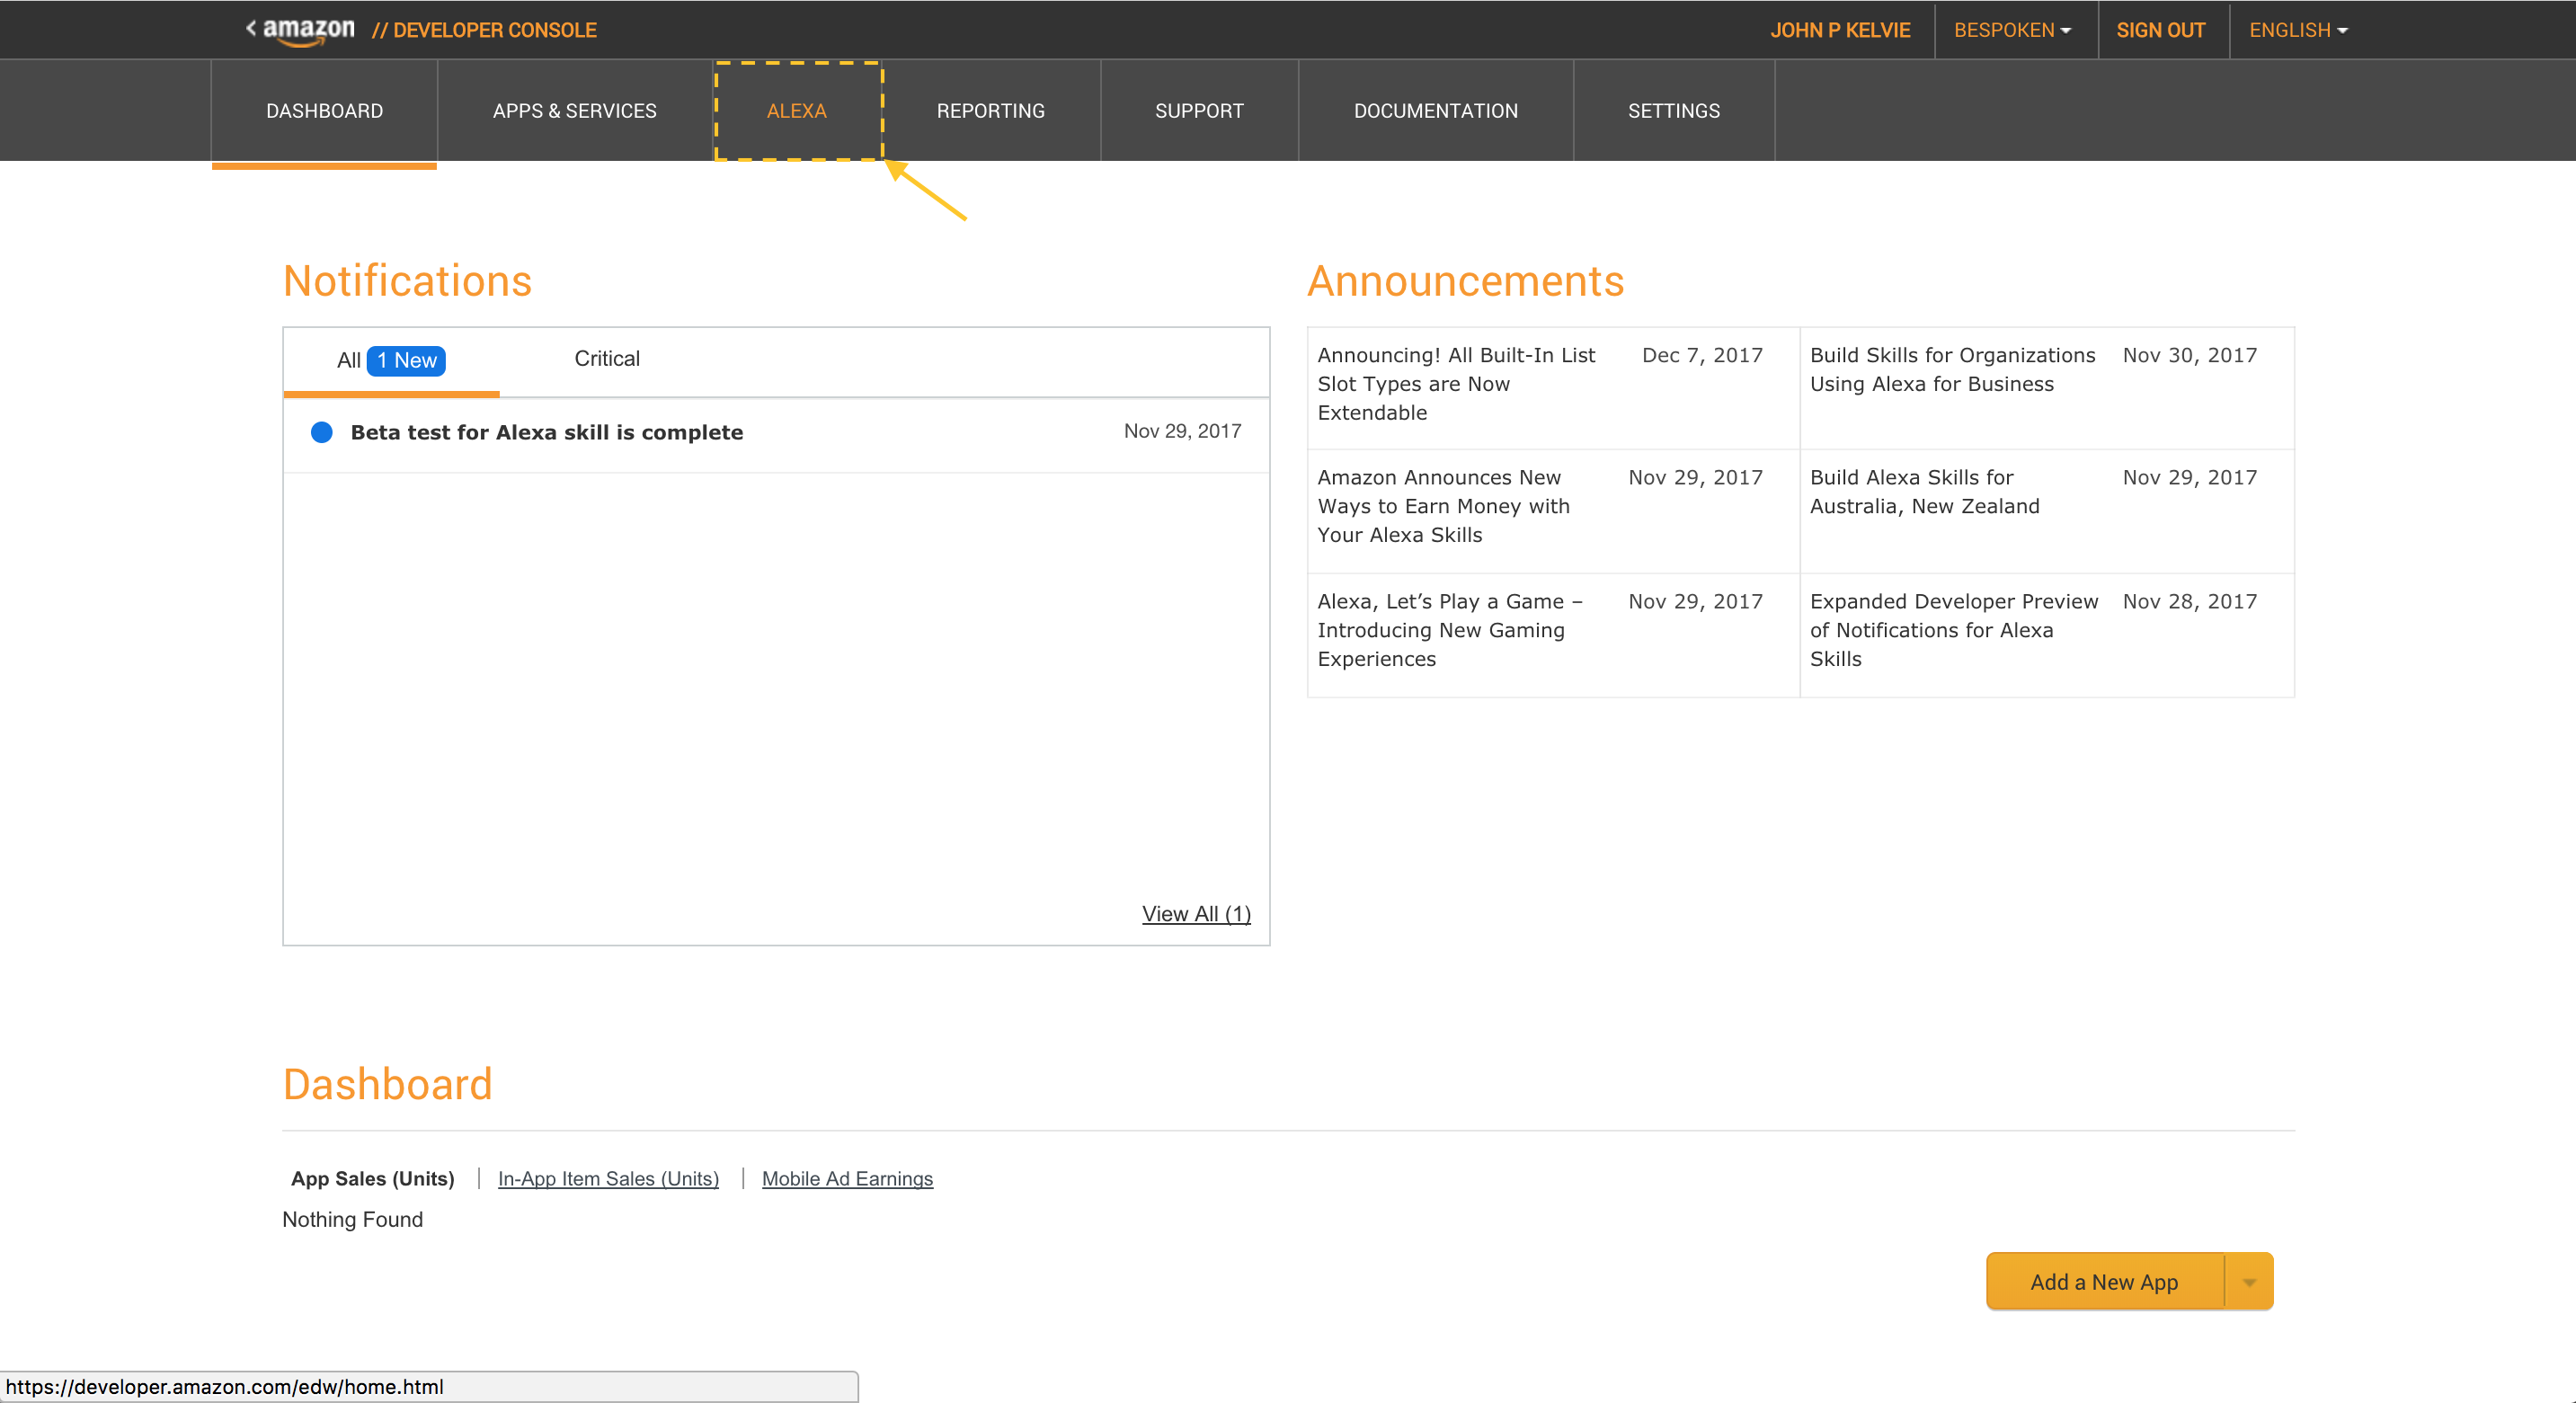Click the notification date Nov 29, 2017
The width and height of the screenshot is (2576, 1403).
[1182, 431]
